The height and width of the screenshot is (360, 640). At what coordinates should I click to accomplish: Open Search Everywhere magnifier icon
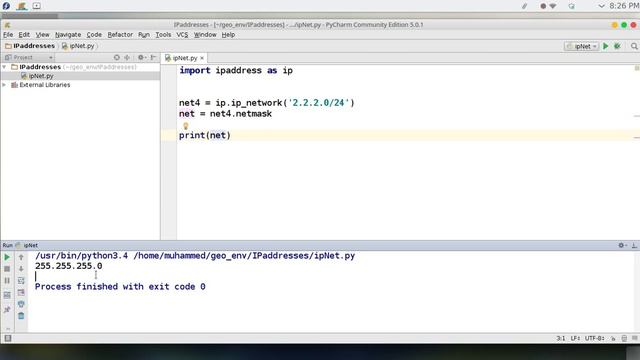tap(634, 46)
